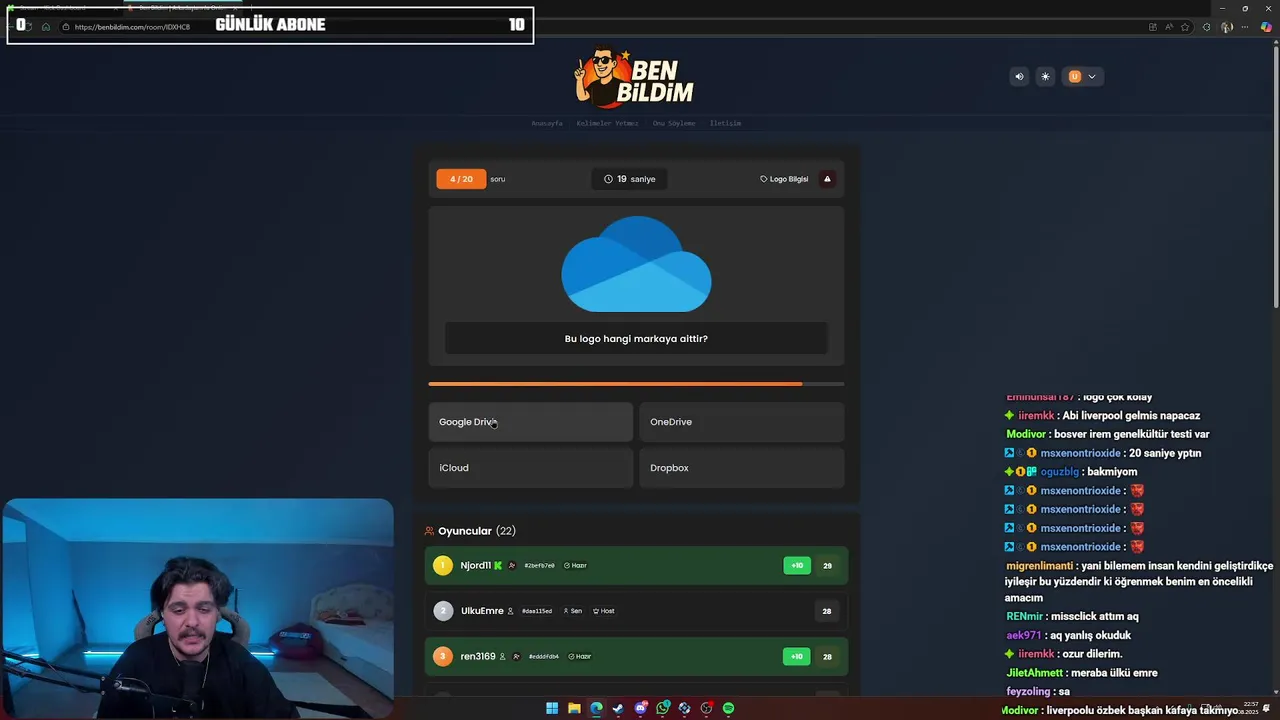Select the Google Drive answer
The height and width of the screenshot is (720, 1280).
(530, 422)
